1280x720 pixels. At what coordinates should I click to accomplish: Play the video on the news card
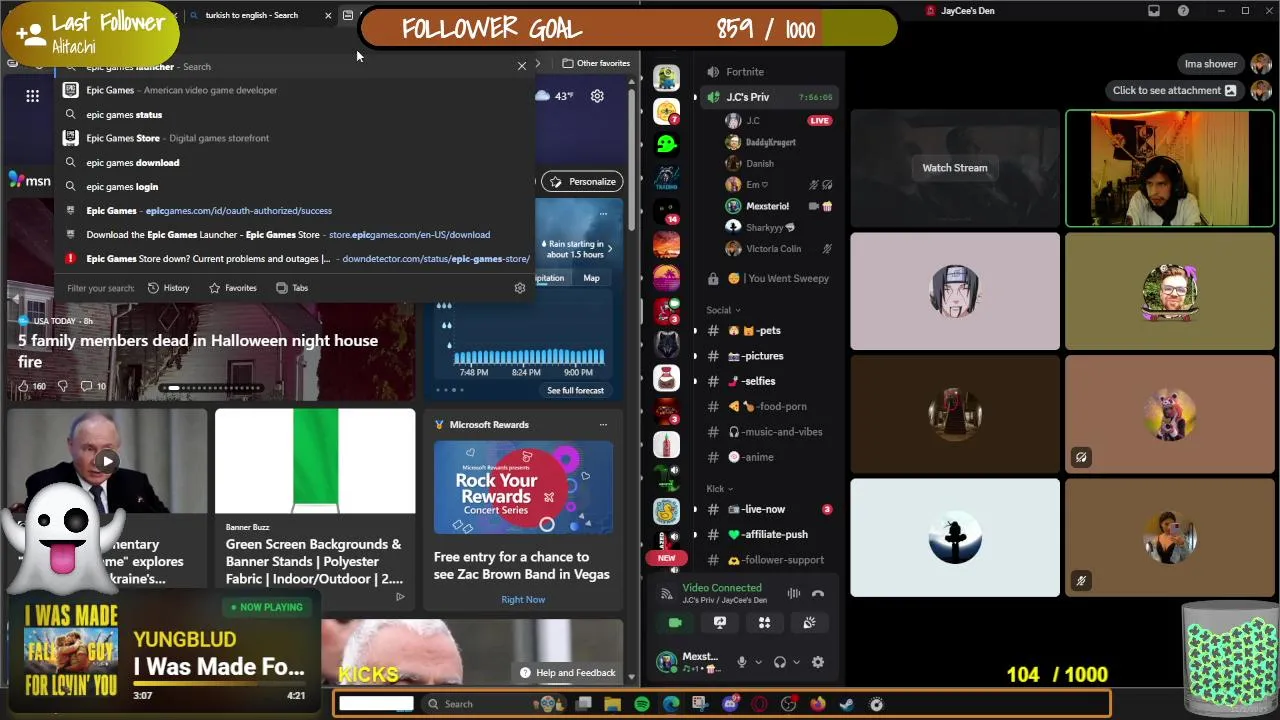point(107,461)
